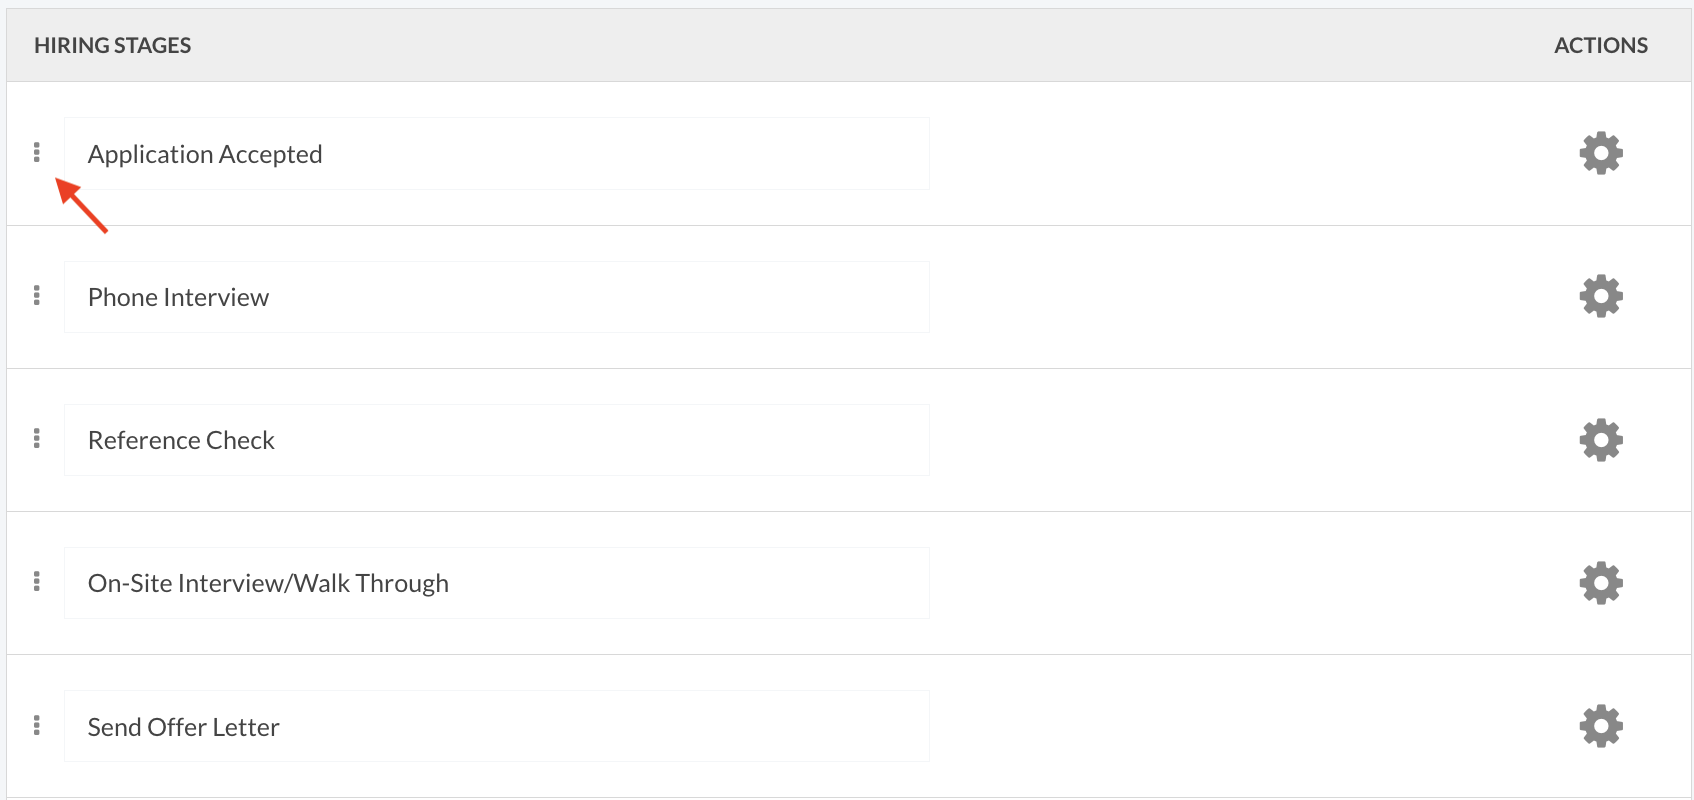Select the Reference Check reorder dots
Viewport: 1694px width, 800px height.
[37, 438]
